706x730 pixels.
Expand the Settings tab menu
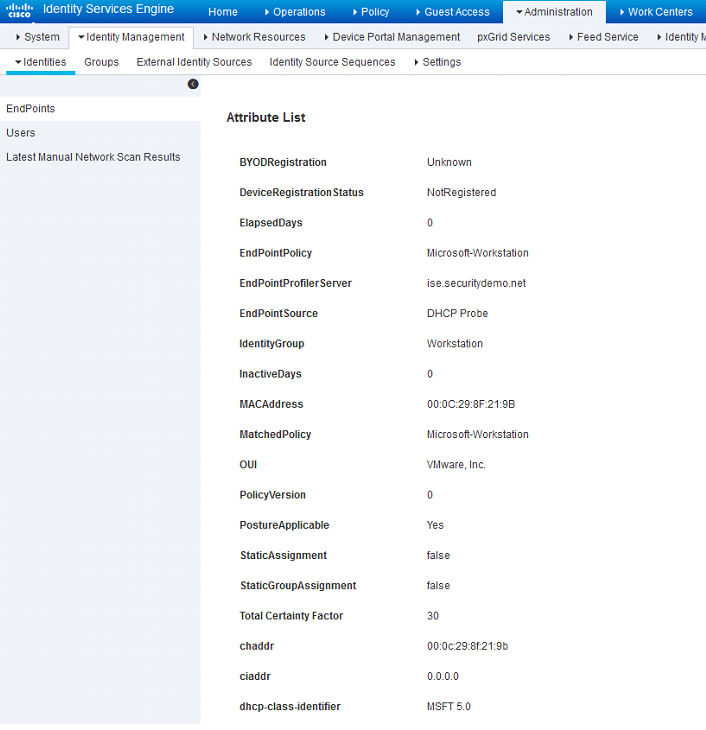pyautogui.click(x=438, y=62)
